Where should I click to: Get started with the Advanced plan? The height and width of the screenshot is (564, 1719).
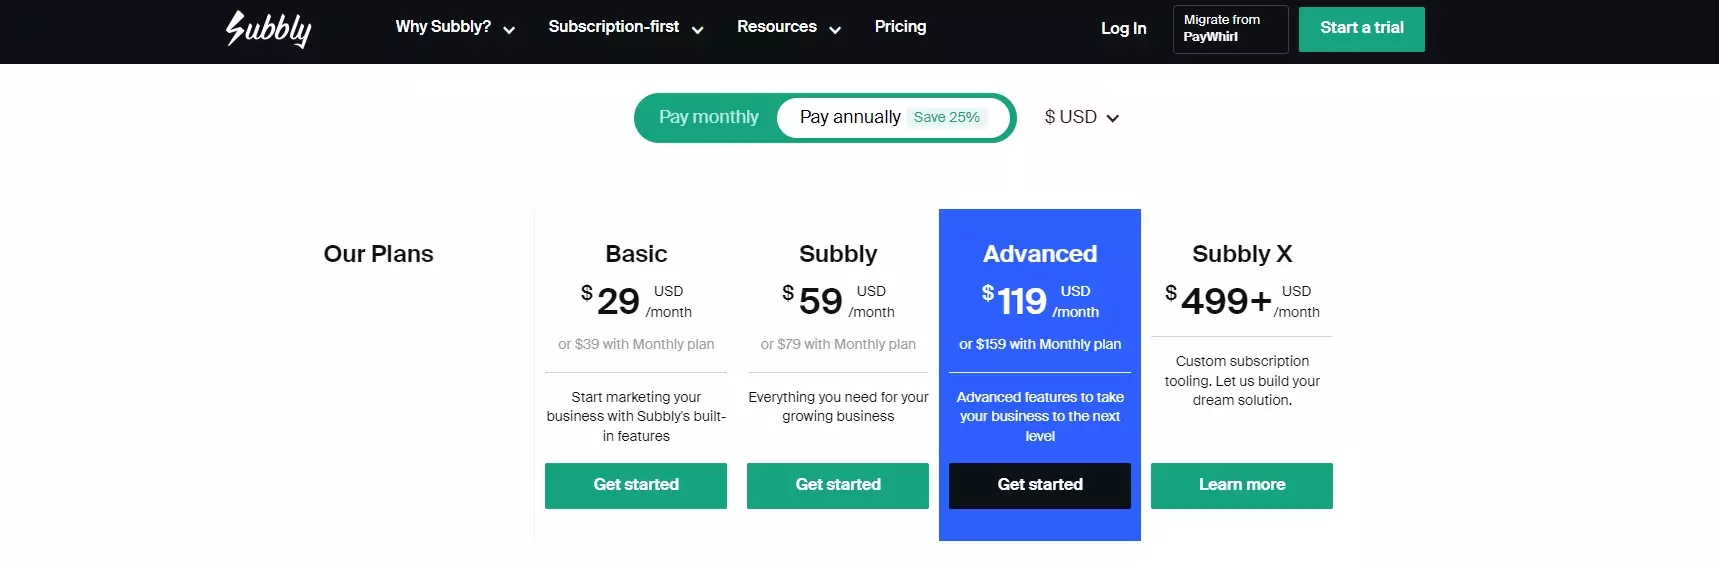coord(1040,485)
